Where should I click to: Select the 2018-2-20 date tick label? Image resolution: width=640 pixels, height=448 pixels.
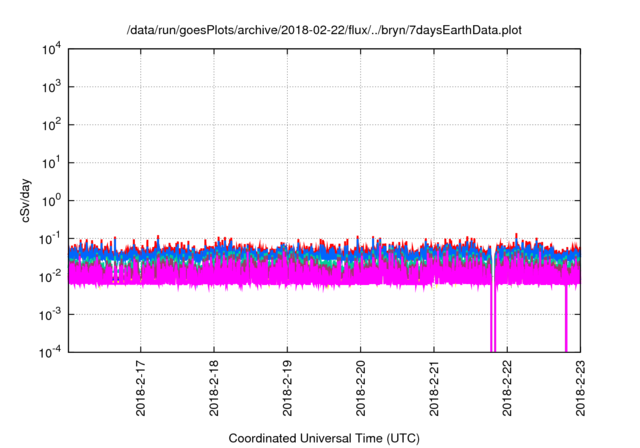coord(360,388)
